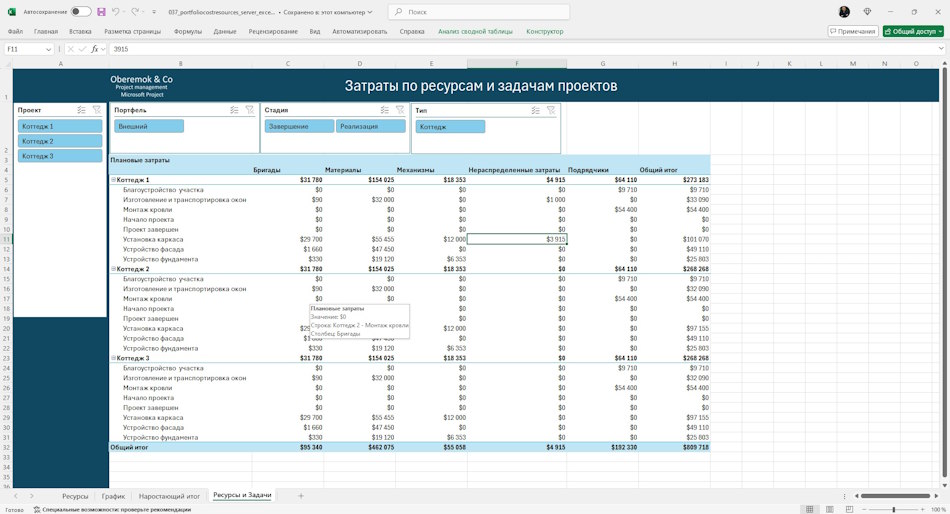Click the cancel entry X icon in formula bar
Screen dimensions: 950x514
click(70, 49)
